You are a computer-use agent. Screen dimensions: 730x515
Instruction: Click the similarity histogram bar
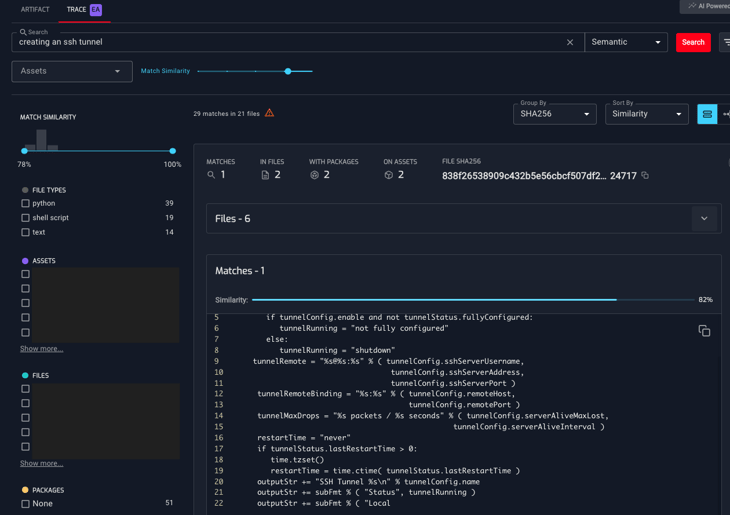tap(41, 140)
